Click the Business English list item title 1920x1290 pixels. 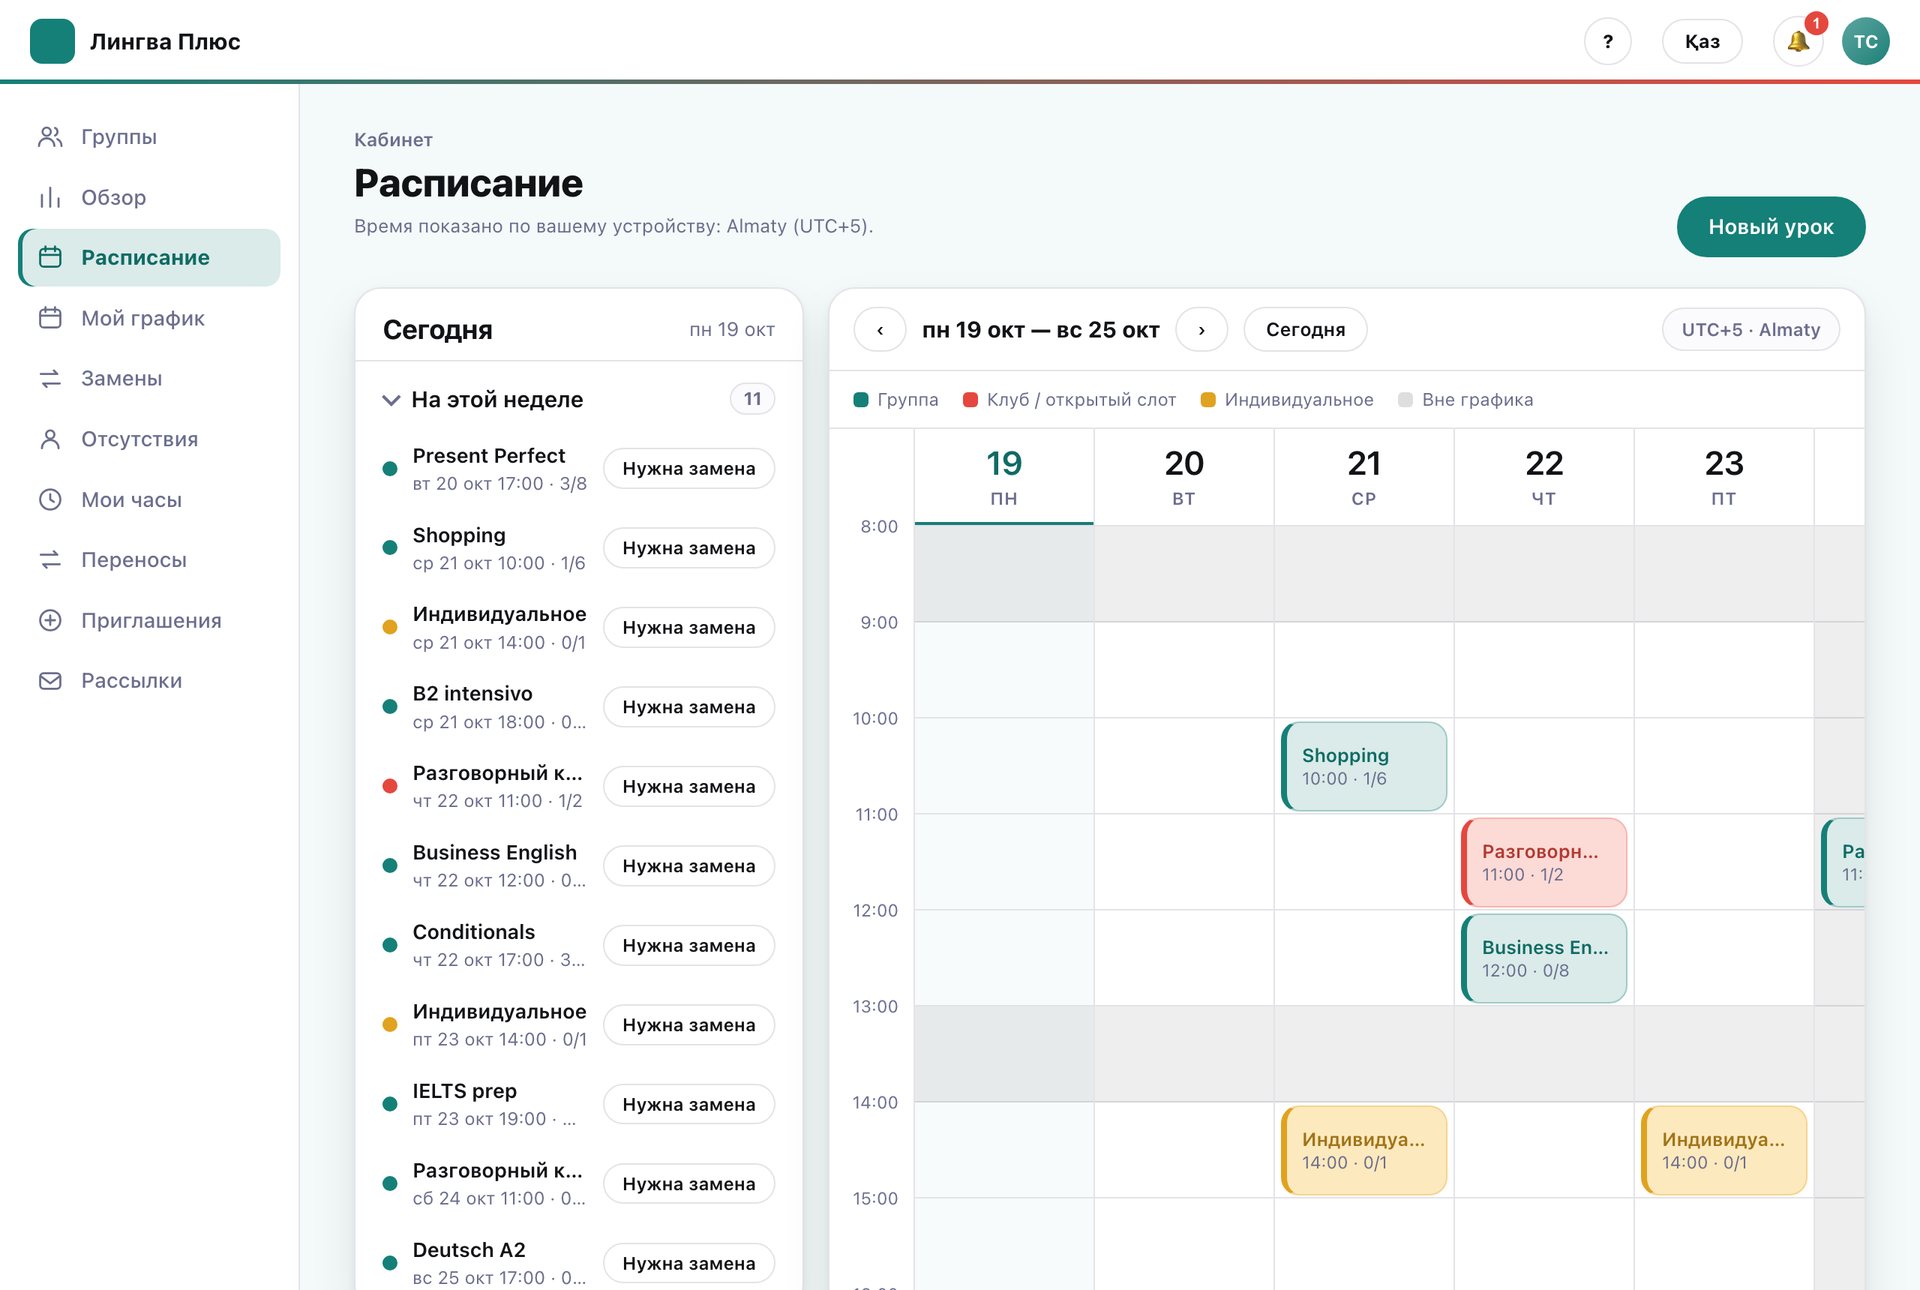click(x=495, y=853)
